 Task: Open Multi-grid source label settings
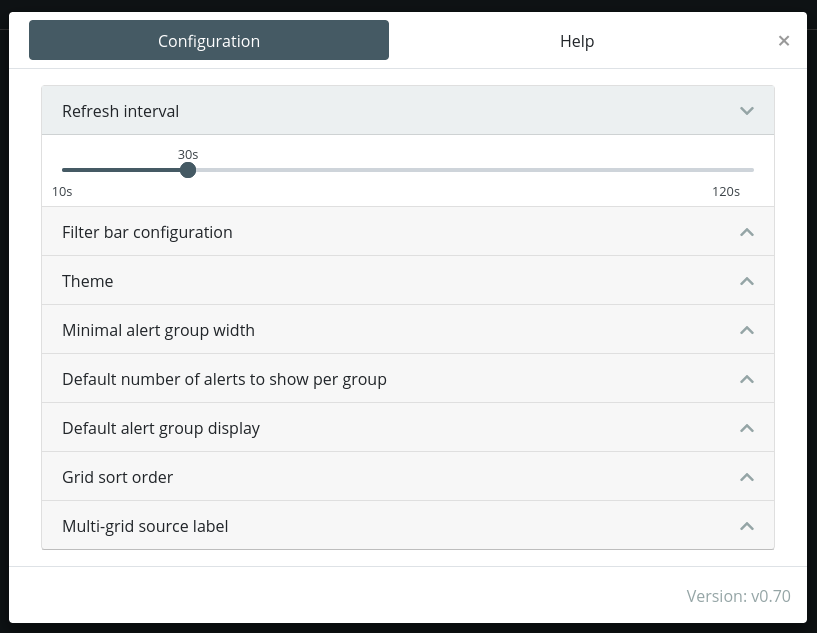tap(408, 525)
